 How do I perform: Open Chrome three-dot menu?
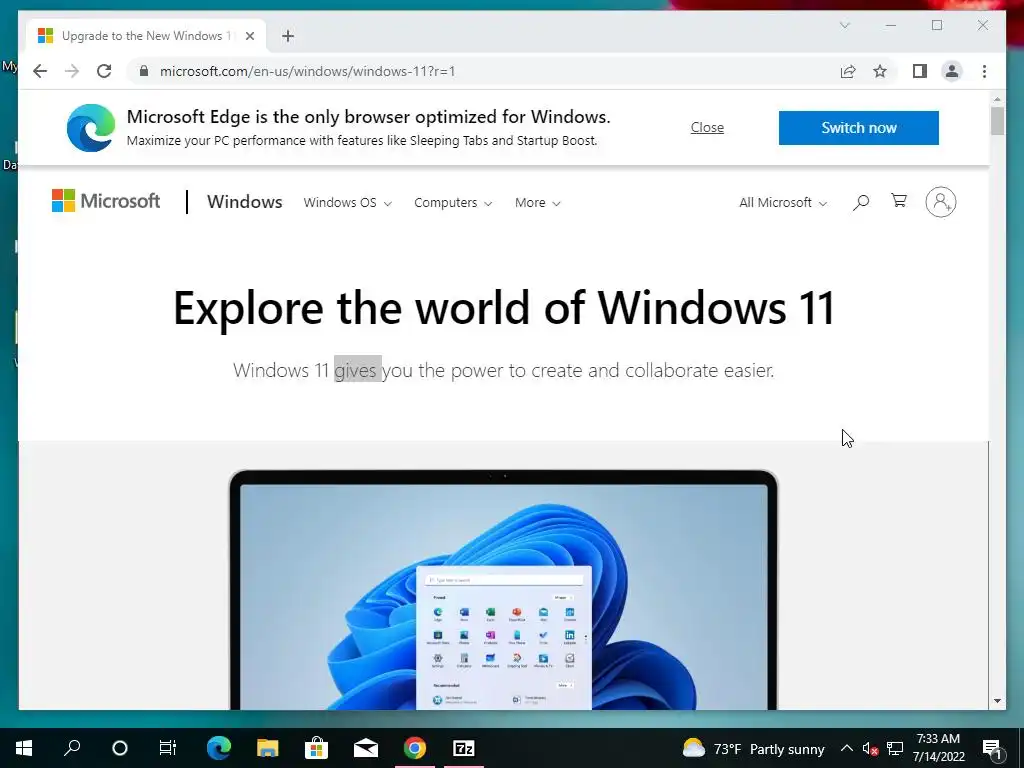point(984,71)
